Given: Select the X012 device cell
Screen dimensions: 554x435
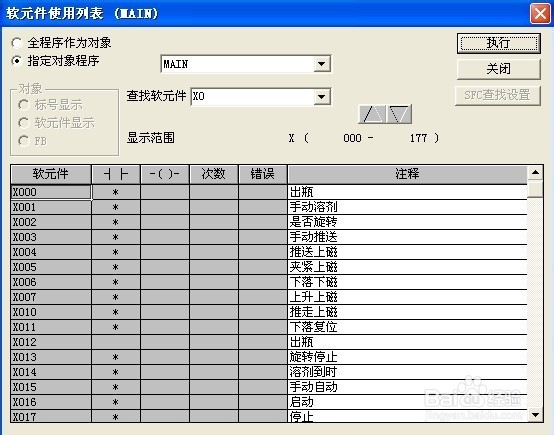Looking at the screenshot, I should (x=51, y=342).
